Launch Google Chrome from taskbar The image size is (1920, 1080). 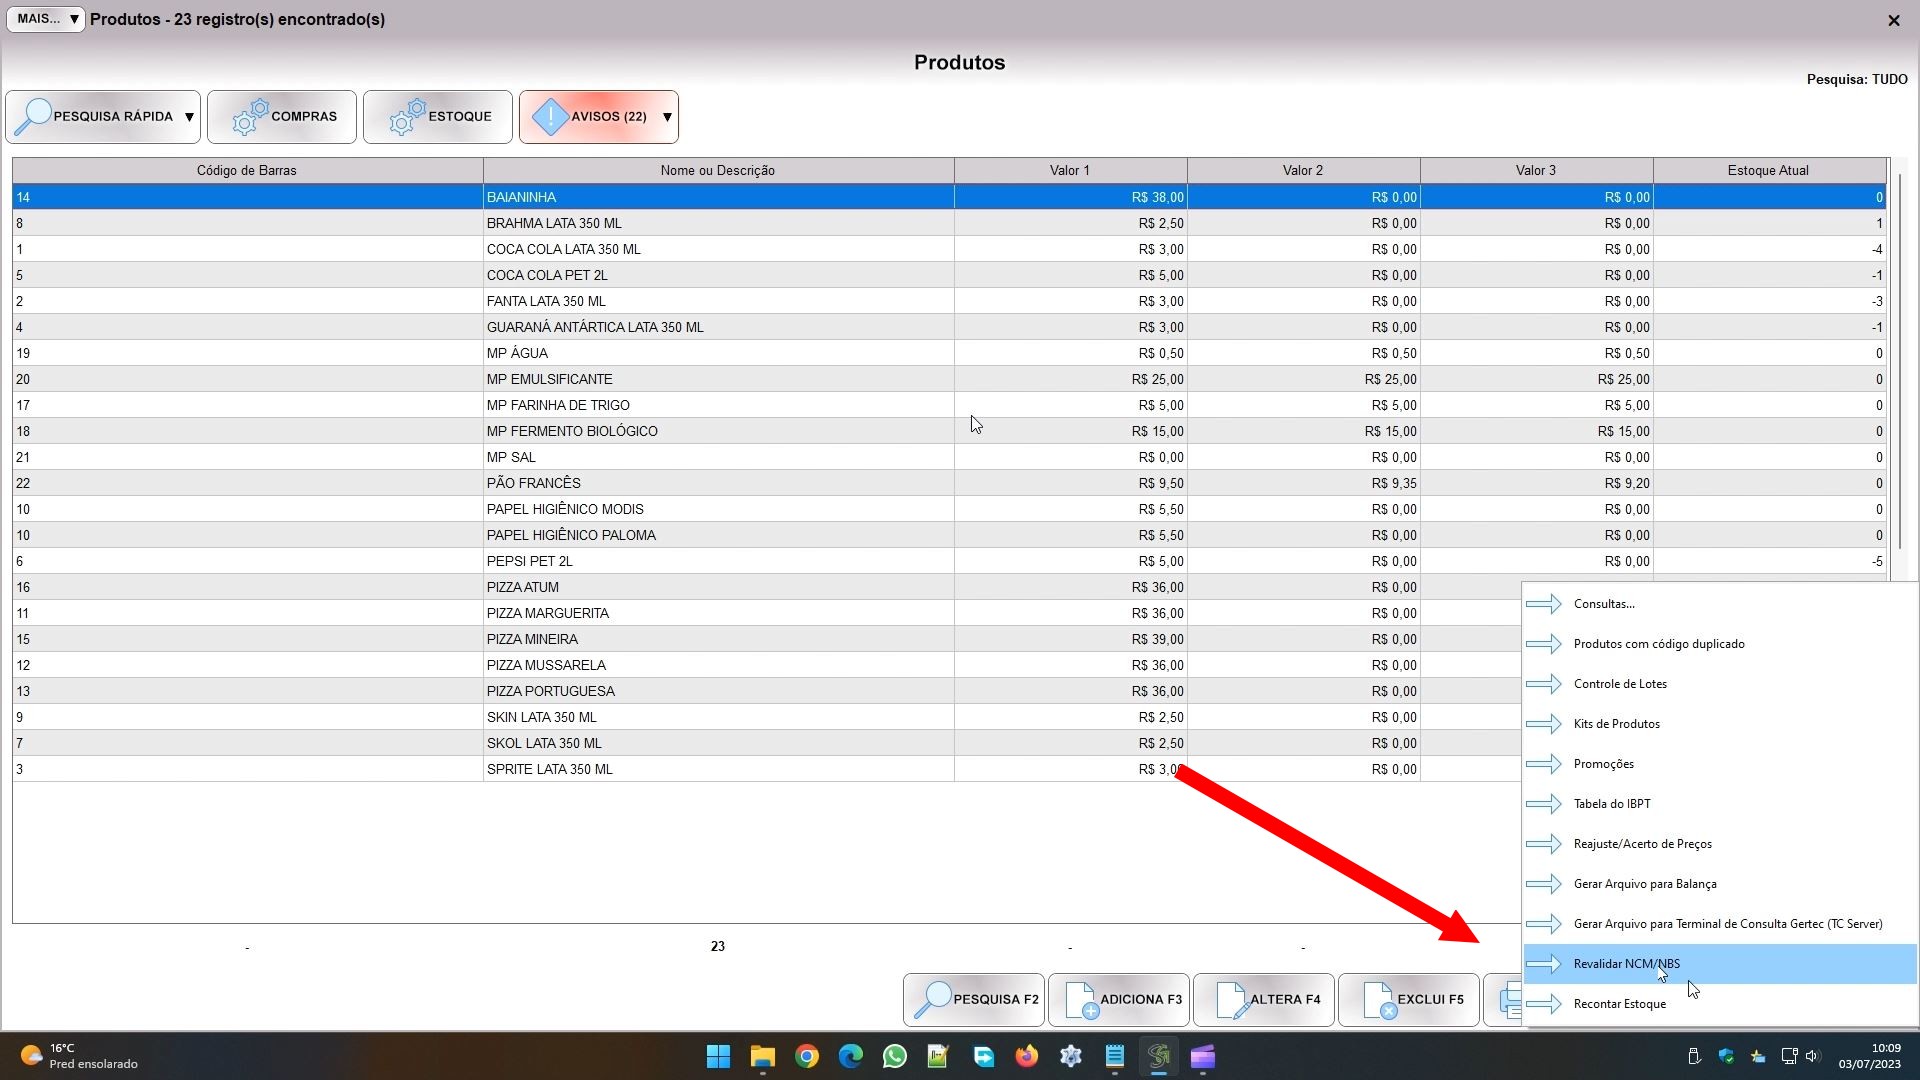pyautogui.click(x=807, y=1057)
